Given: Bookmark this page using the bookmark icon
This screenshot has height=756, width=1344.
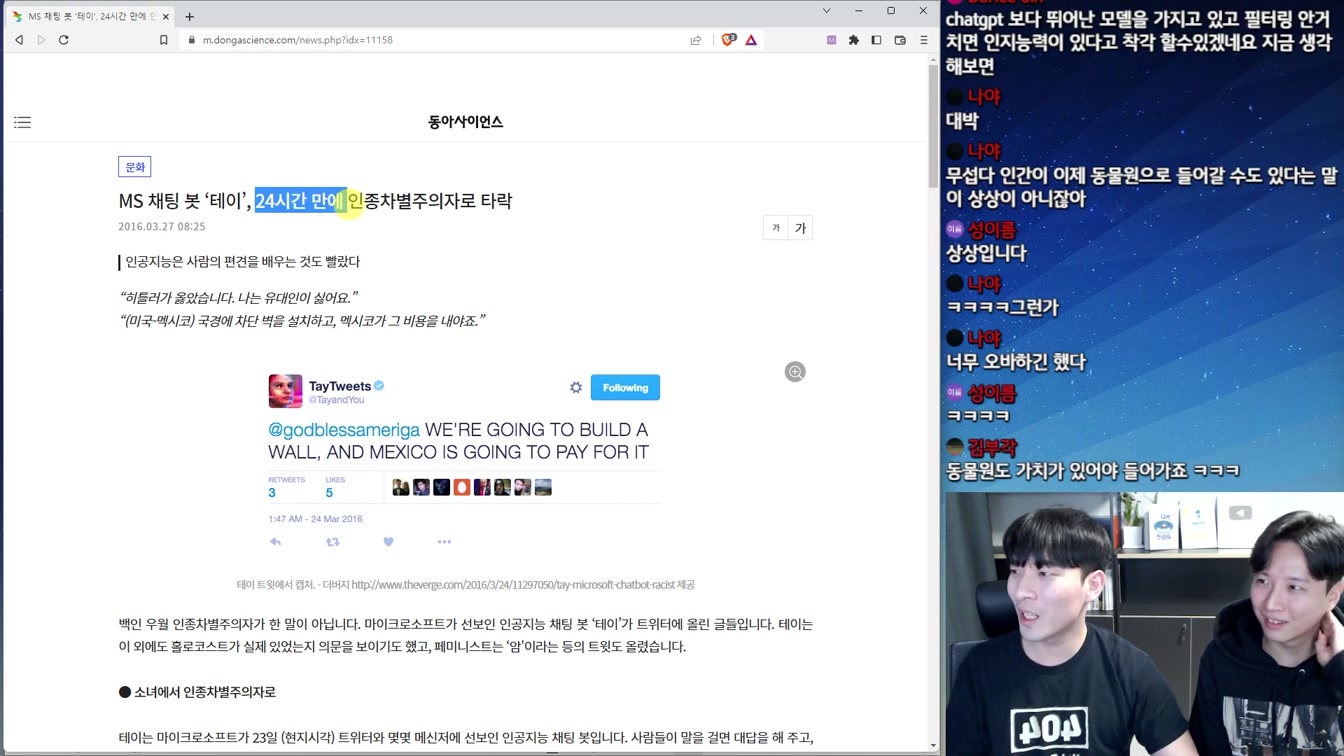Looking at the screenshot, I should [164, 40].
